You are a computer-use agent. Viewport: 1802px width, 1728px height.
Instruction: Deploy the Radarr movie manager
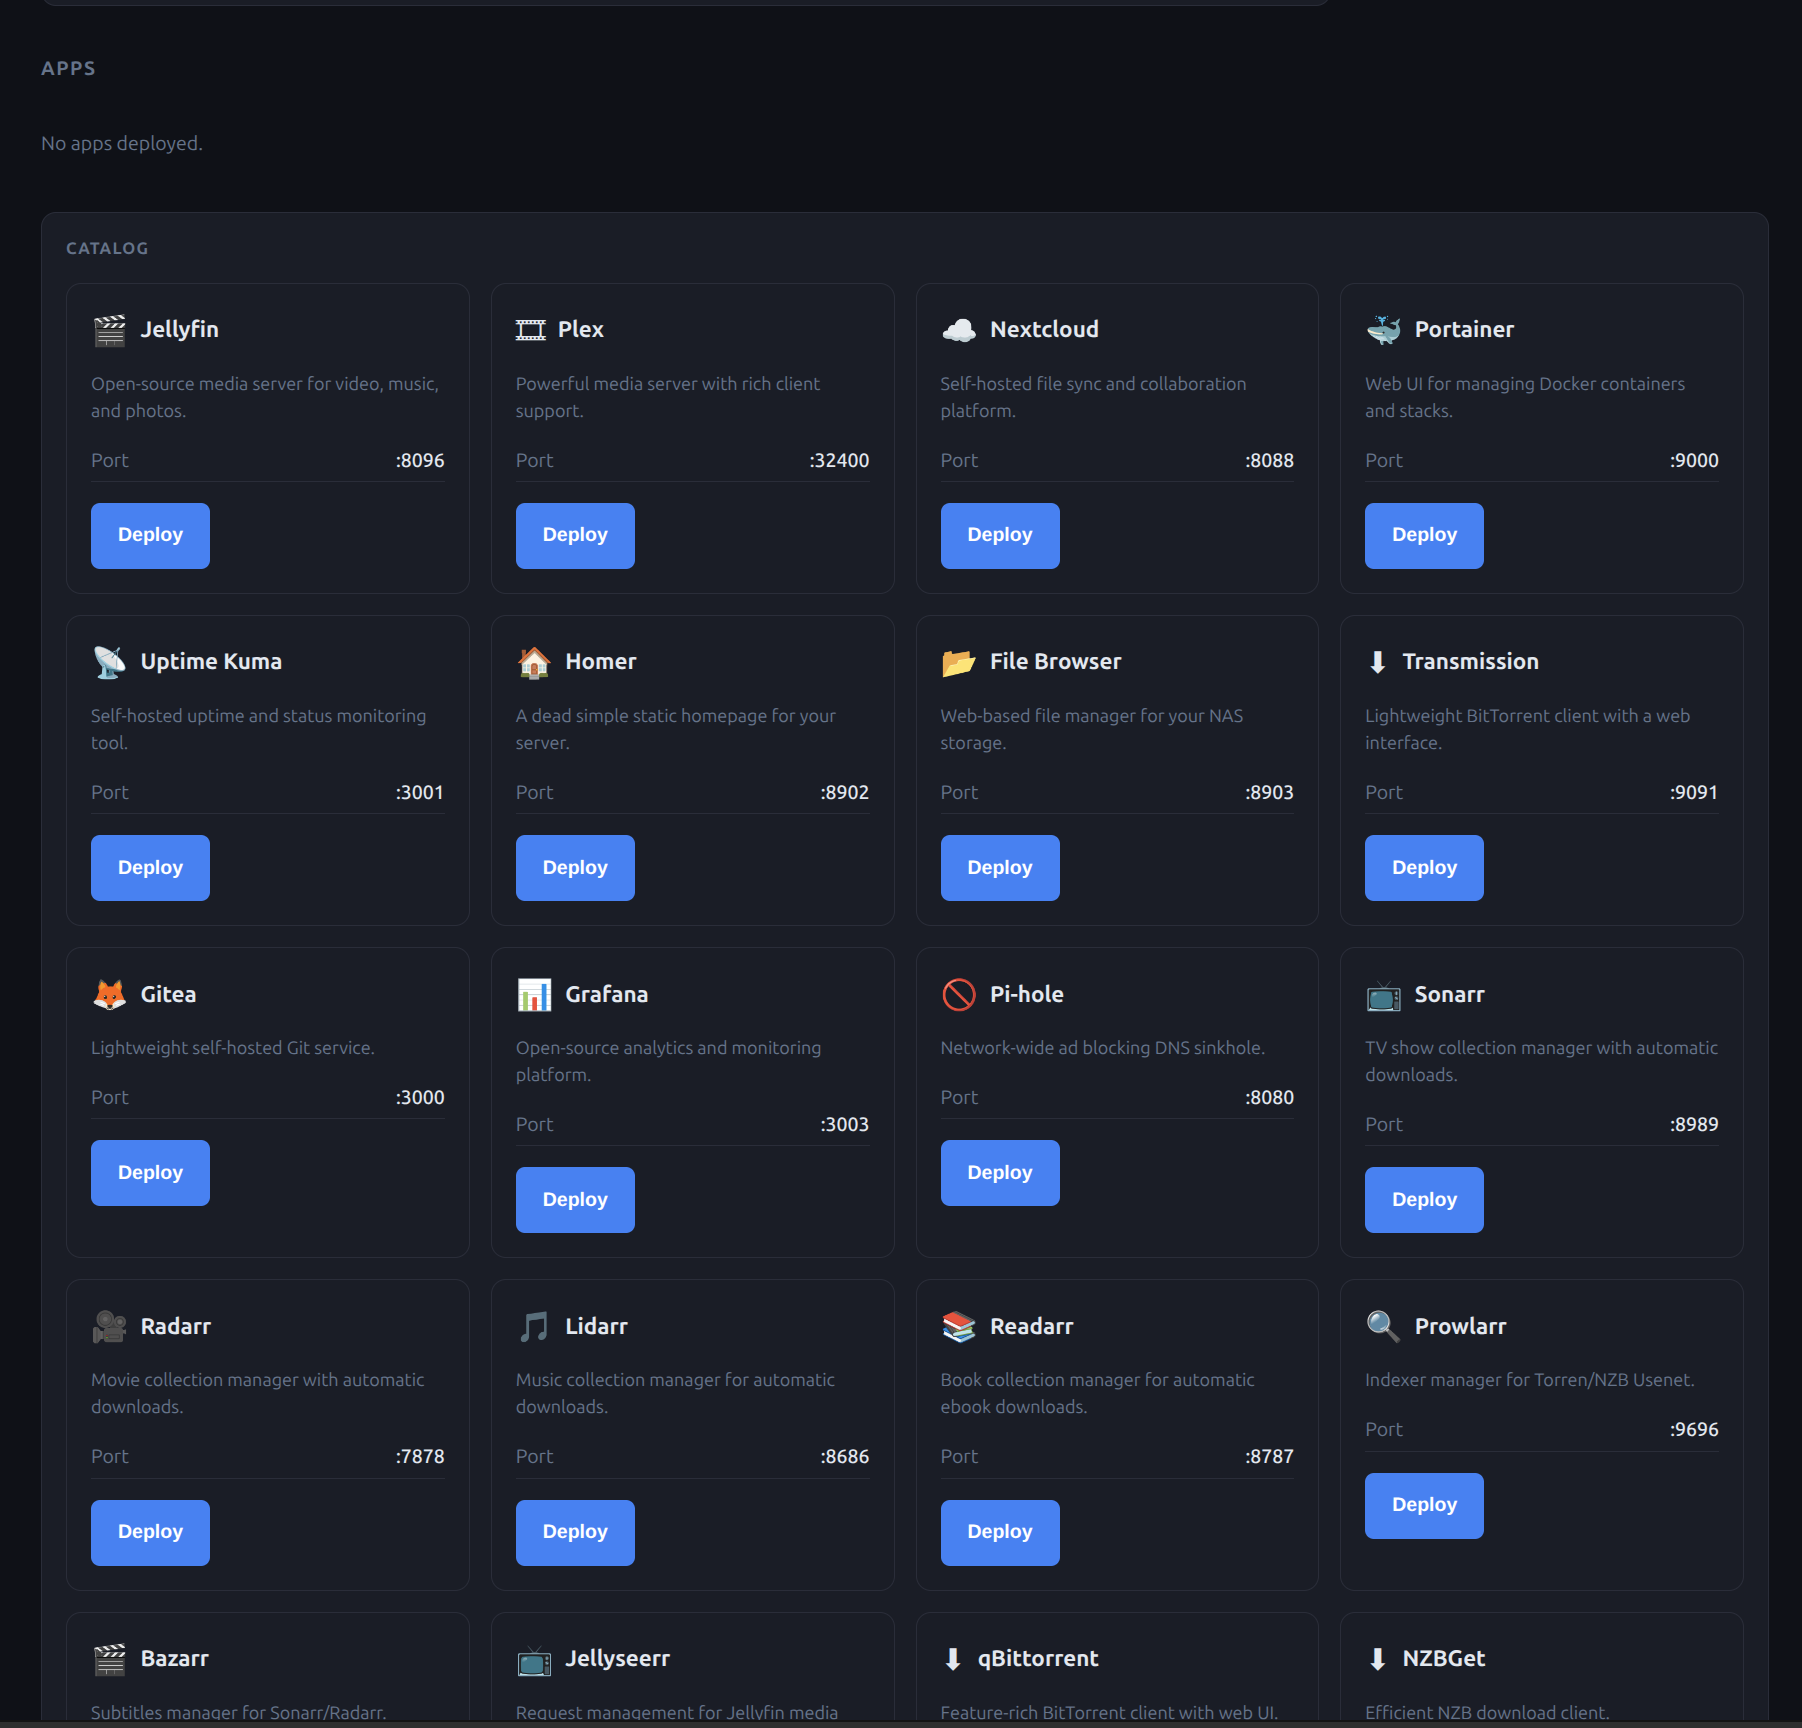click(150, 1532)
